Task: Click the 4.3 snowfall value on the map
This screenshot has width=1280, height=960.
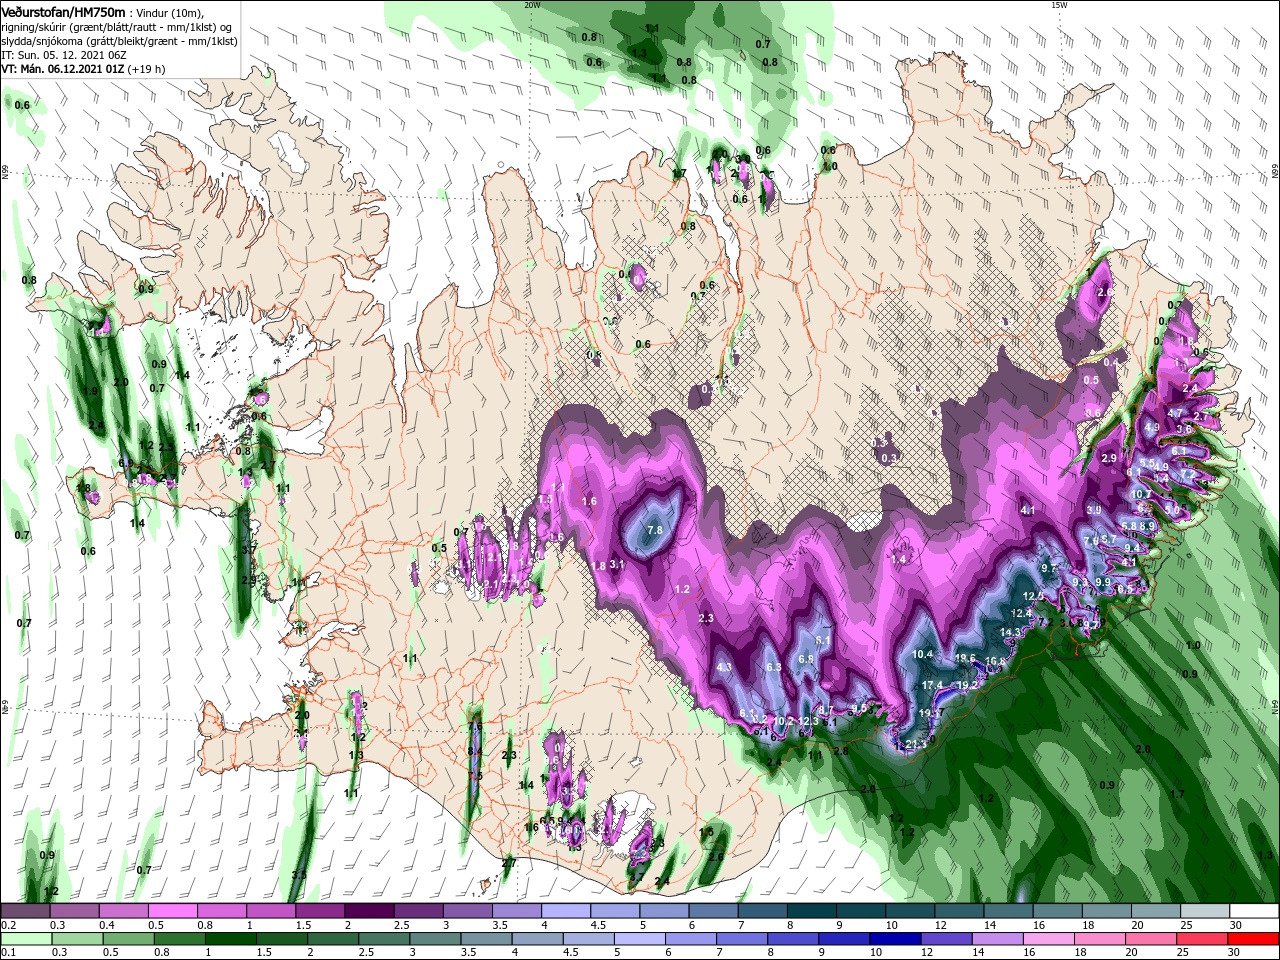Action: [725, 667]
